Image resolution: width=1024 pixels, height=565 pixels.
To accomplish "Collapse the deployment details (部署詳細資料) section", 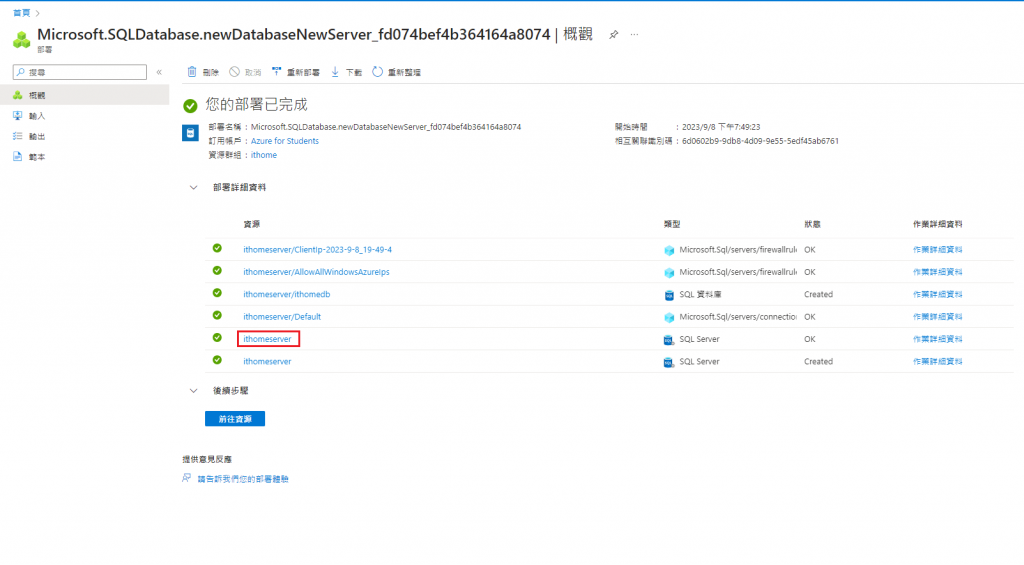I will 193,187.
